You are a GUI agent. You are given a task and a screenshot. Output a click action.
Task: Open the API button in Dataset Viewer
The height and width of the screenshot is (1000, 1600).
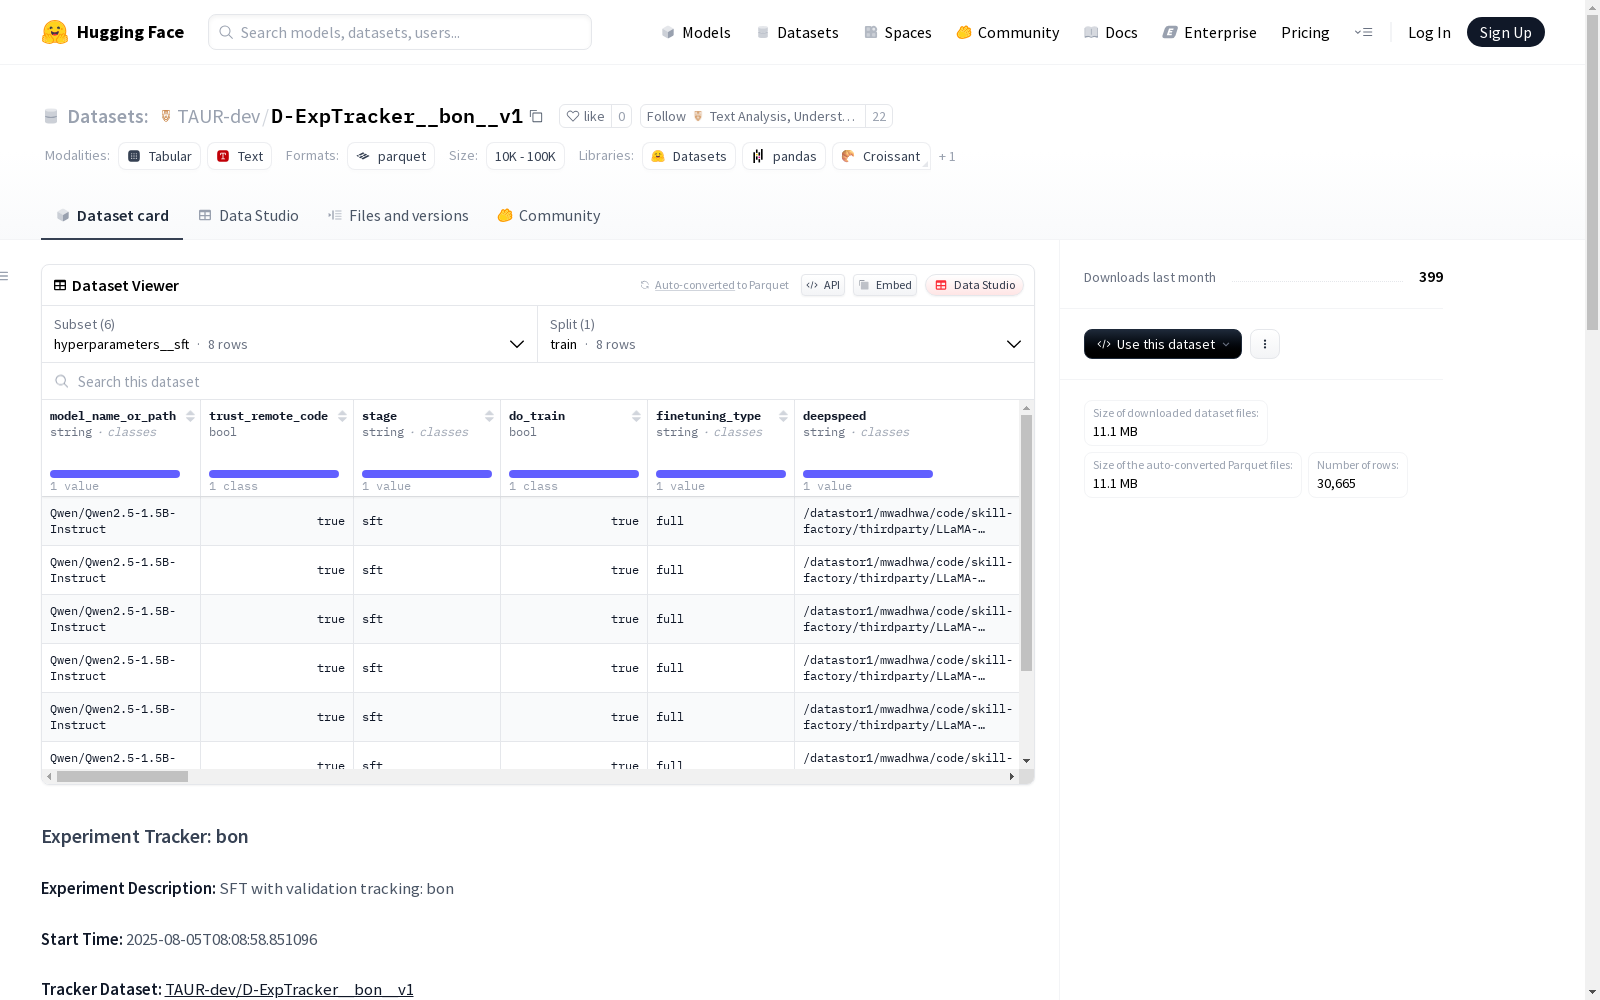[x=823, y=285]
